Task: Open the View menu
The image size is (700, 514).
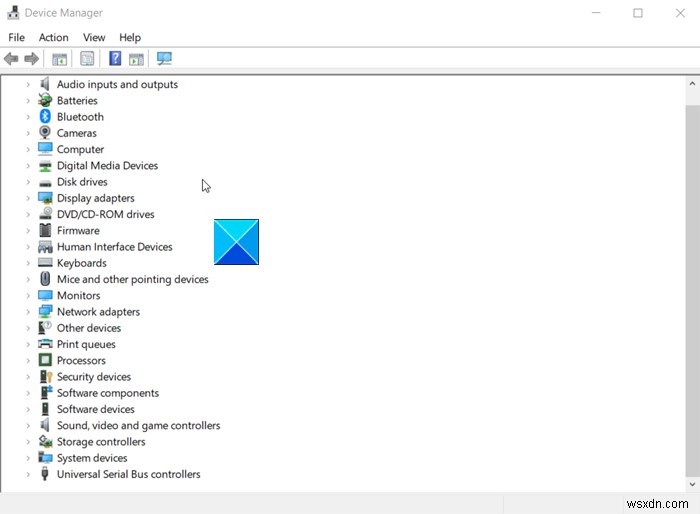Action: click(x=94, y=38)
